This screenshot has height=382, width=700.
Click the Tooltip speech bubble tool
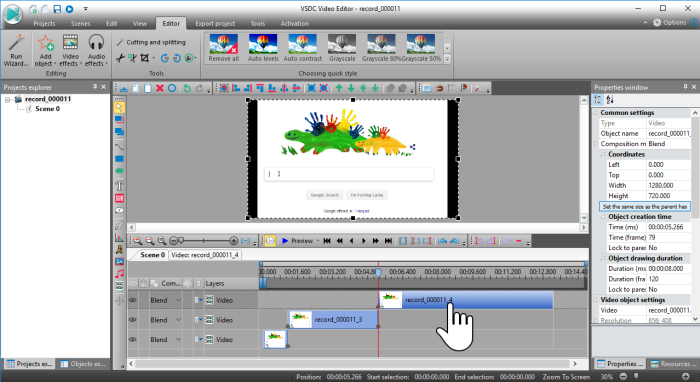(119, 210)
